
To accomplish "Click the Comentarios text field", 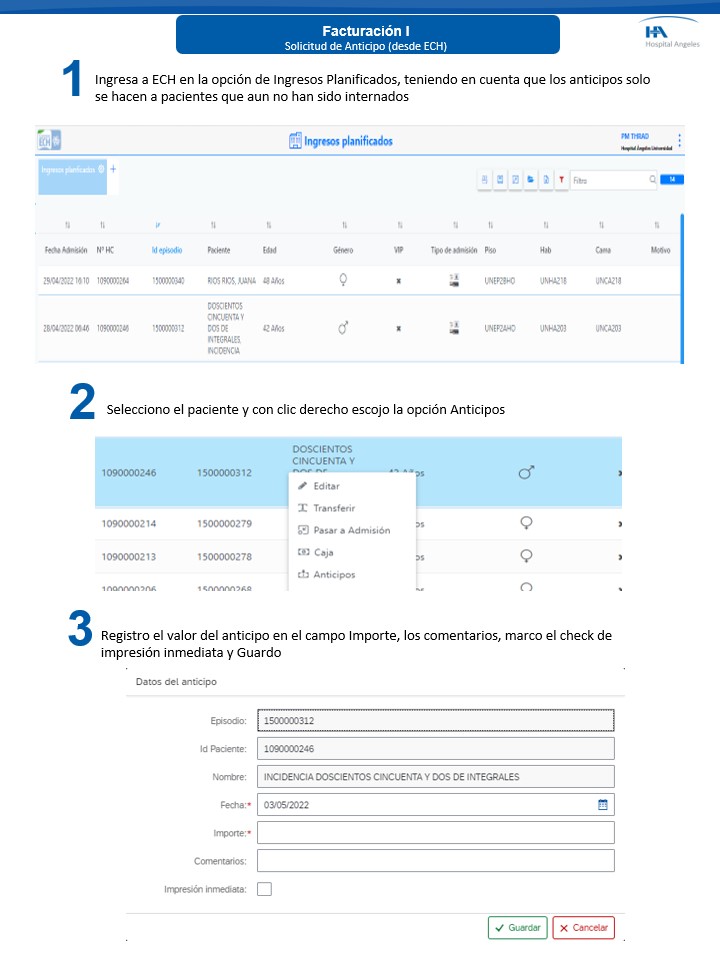I will coord(435,861).
